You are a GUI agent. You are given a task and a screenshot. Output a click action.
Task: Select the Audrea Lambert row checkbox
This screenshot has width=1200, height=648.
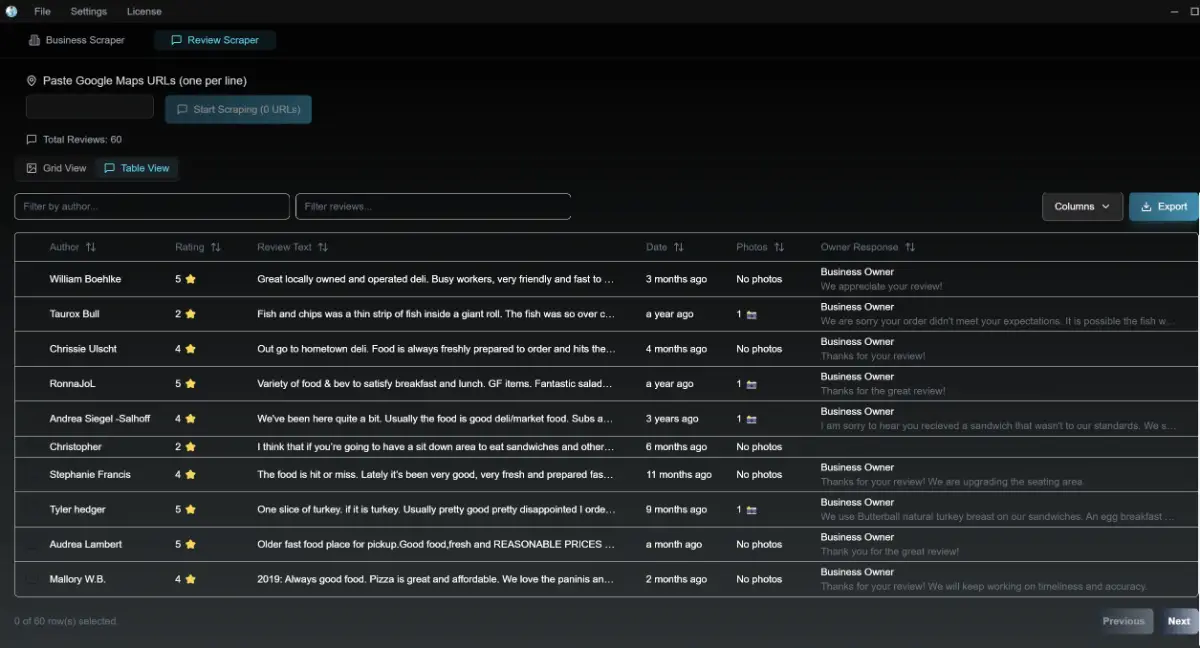click(x=32, y=545)
